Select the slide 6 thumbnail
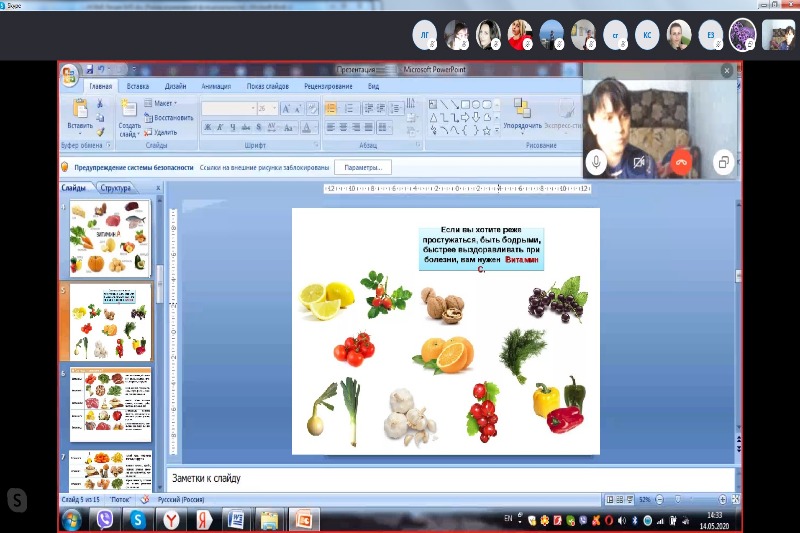Screen dimensions: 800x533 click(x=110, y=404)
